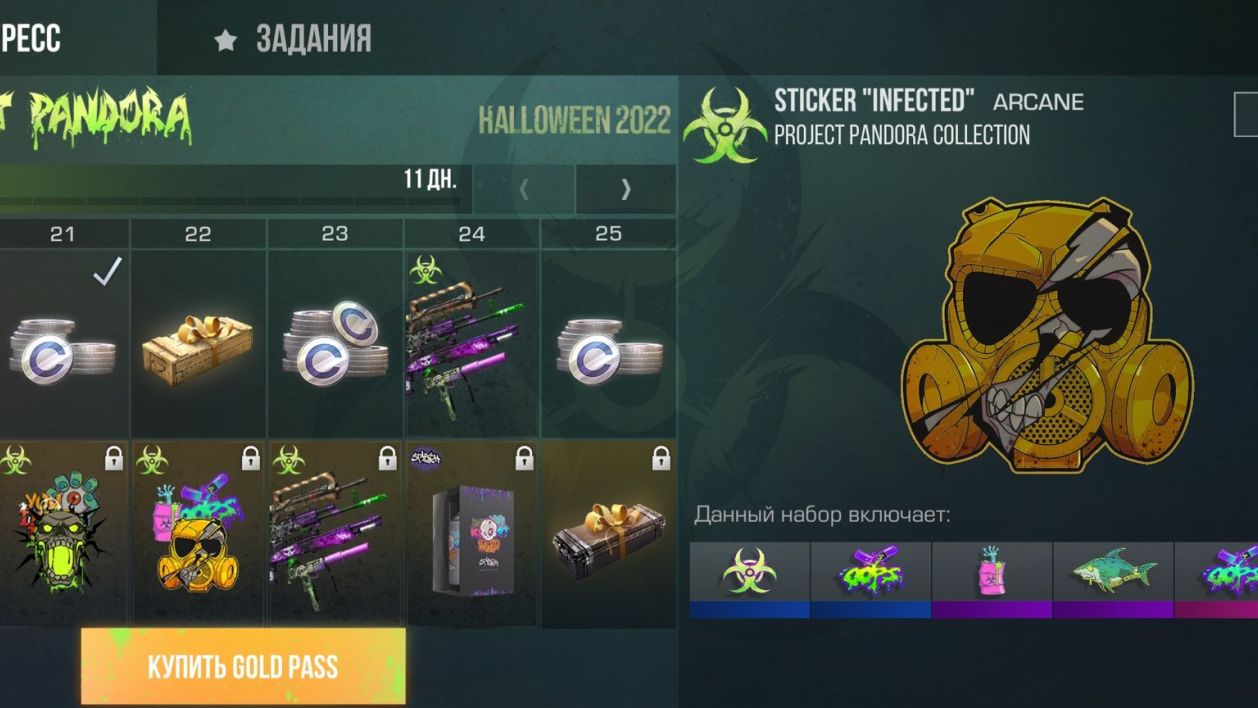Click the pass progress bar showing 11 дн.
The width and height of the screenshot is (1258, 708).
point(235,189)
